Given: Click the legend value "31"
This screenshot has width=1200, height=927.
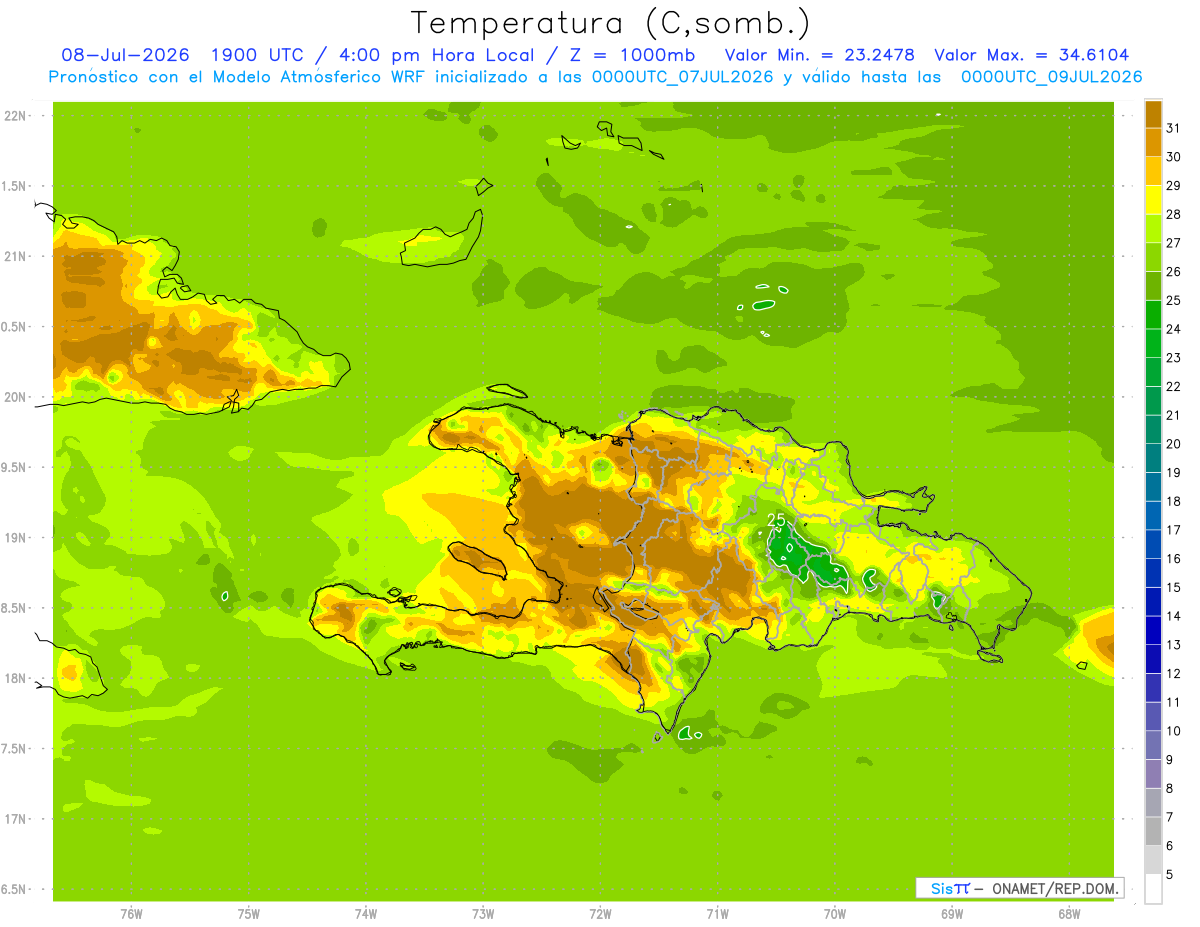Looking at the screenshot, I should (x=1174, y=128).
